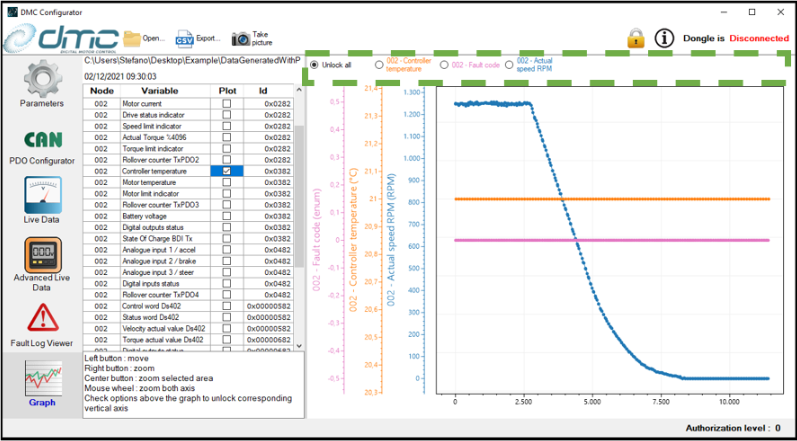The width and height of the screenshot is (797, 441).
Task: Select the Analogue input 3 / steer cell
Action: 165,272
